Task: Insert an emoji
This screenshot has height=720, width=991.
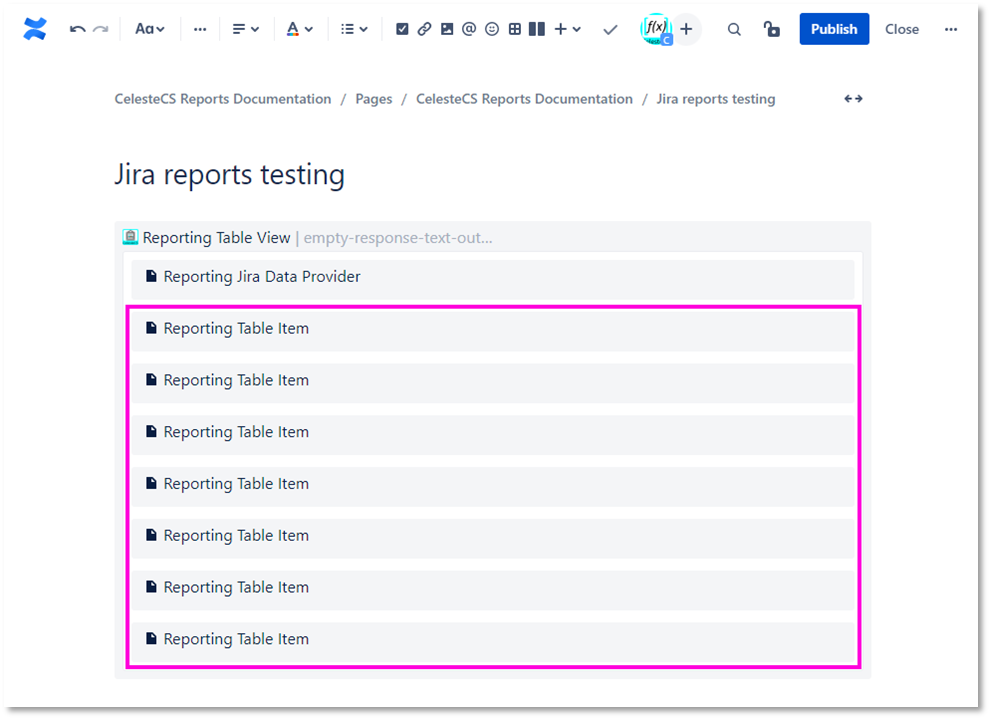Action: [x=492, y=29]
